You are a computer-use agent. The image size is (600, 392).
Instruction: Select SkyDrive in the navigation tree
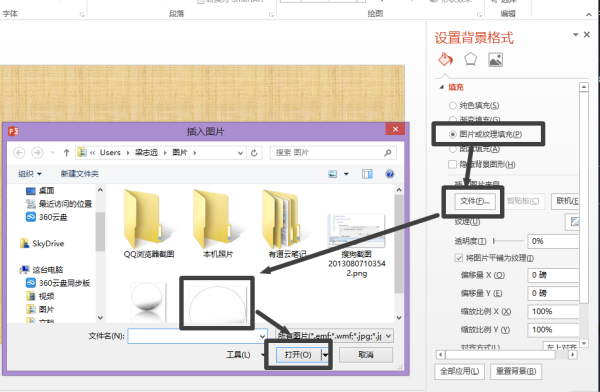click(x=42, y=243)
